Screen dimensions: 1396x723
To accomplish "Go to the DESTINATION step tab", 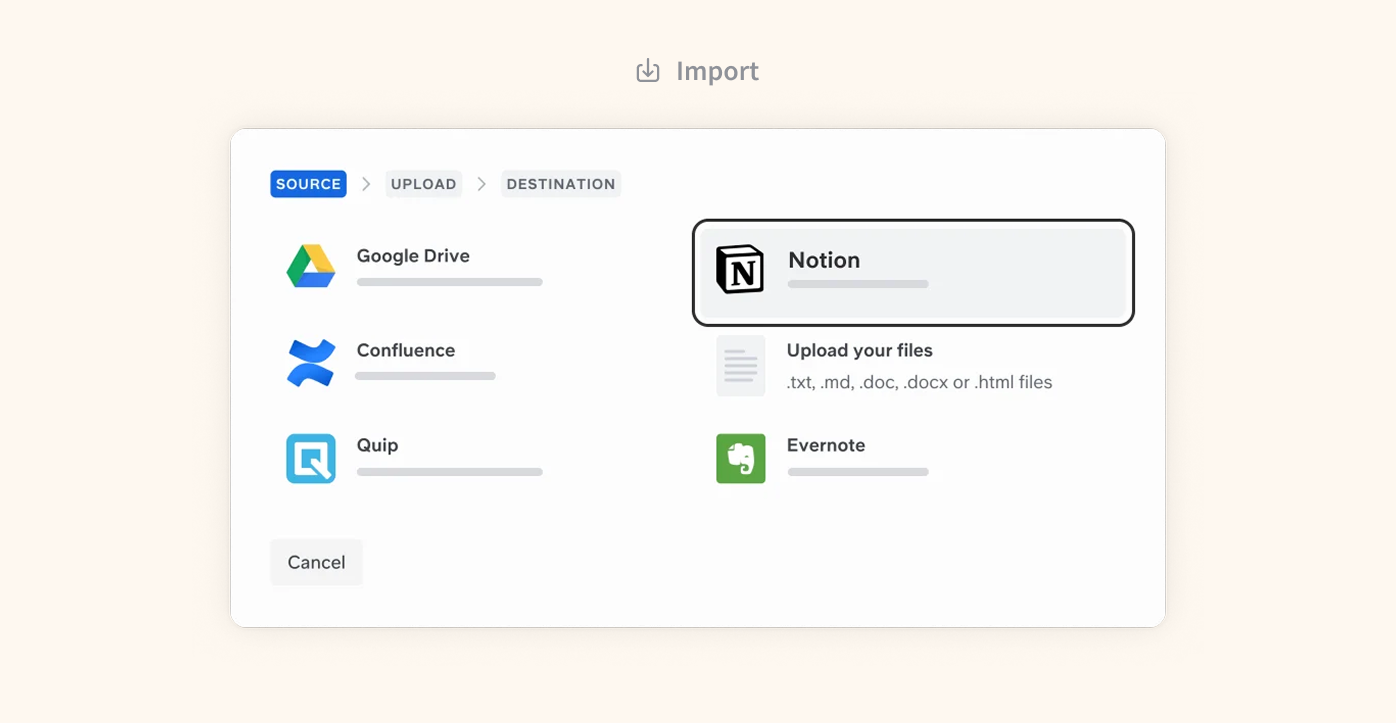I will [x=561, y=184].
